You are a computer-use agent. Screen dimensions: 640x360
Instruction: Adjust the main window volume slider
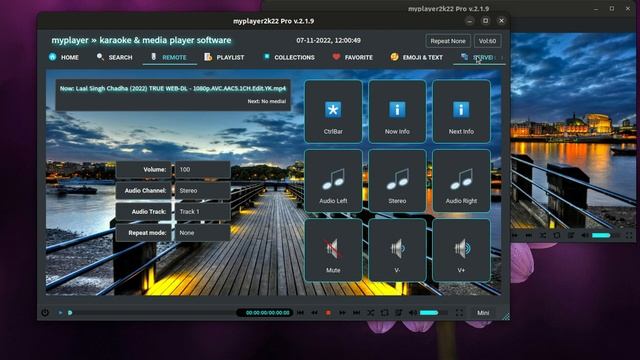point(433,313)
